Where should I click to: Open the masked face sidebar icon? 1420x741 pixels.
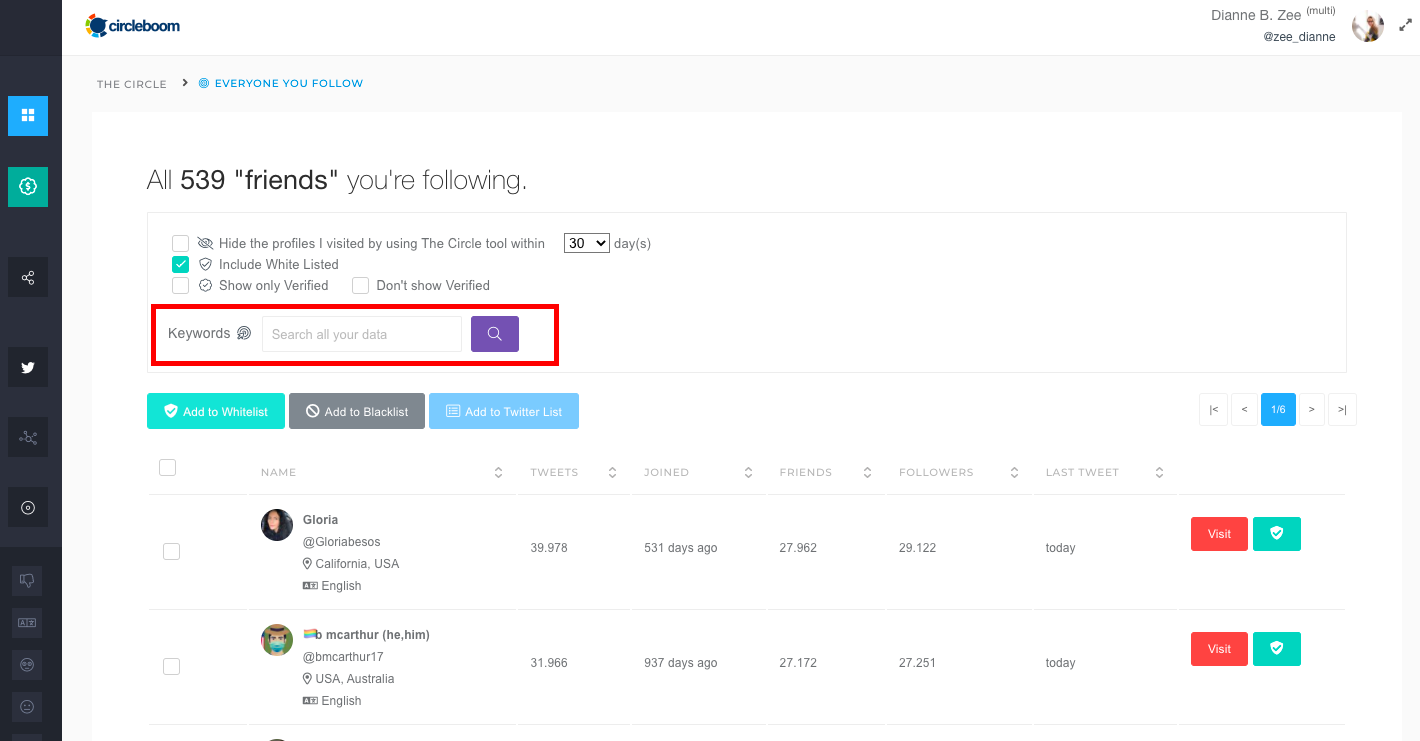tap(27, 664)
